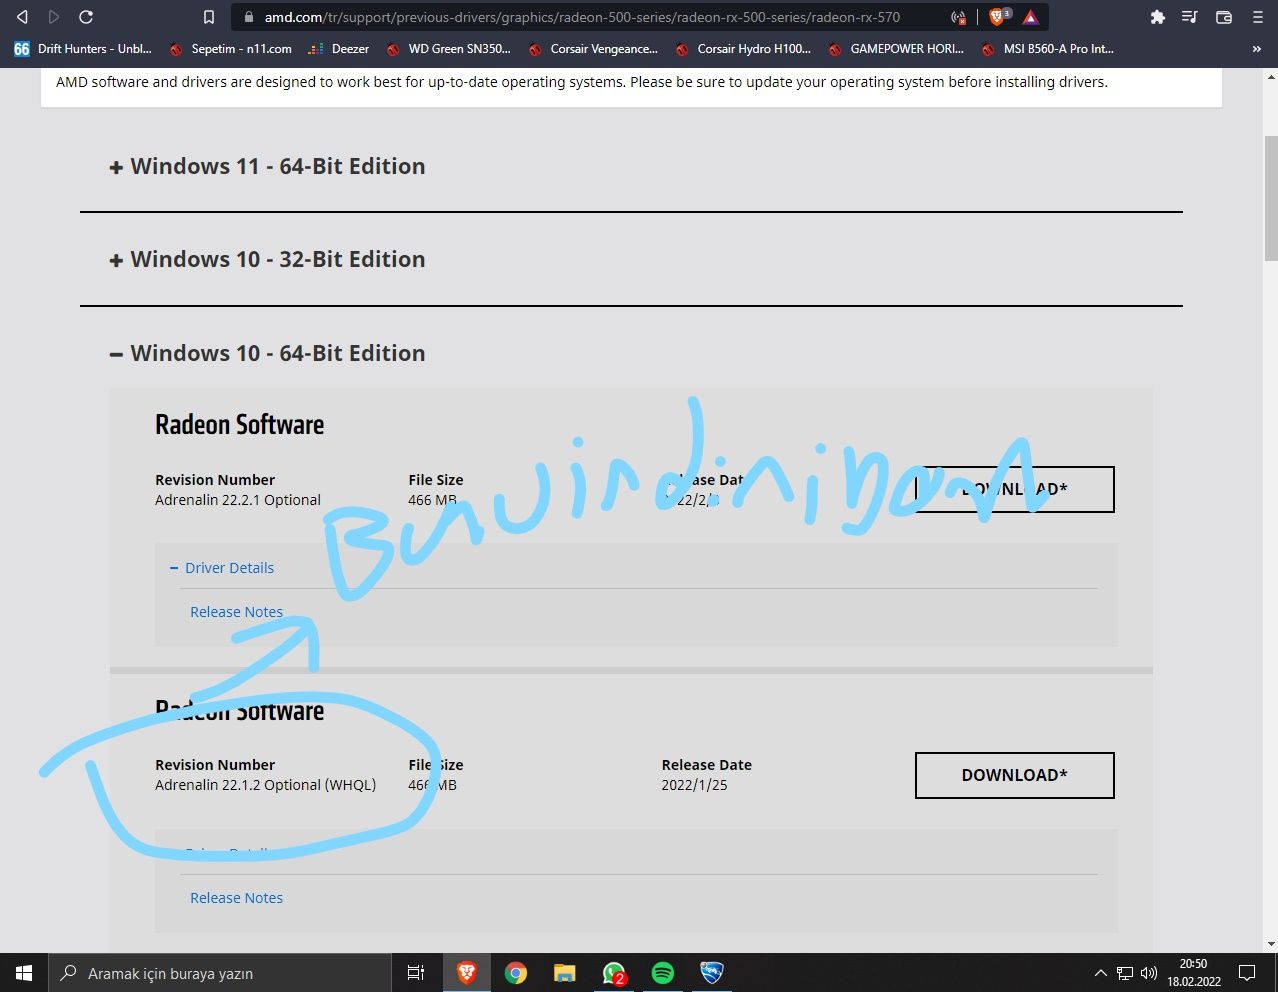The width and height of the screenshot is (1278, 992).
Task: Go forward in the browser
Action: [54, 17]
